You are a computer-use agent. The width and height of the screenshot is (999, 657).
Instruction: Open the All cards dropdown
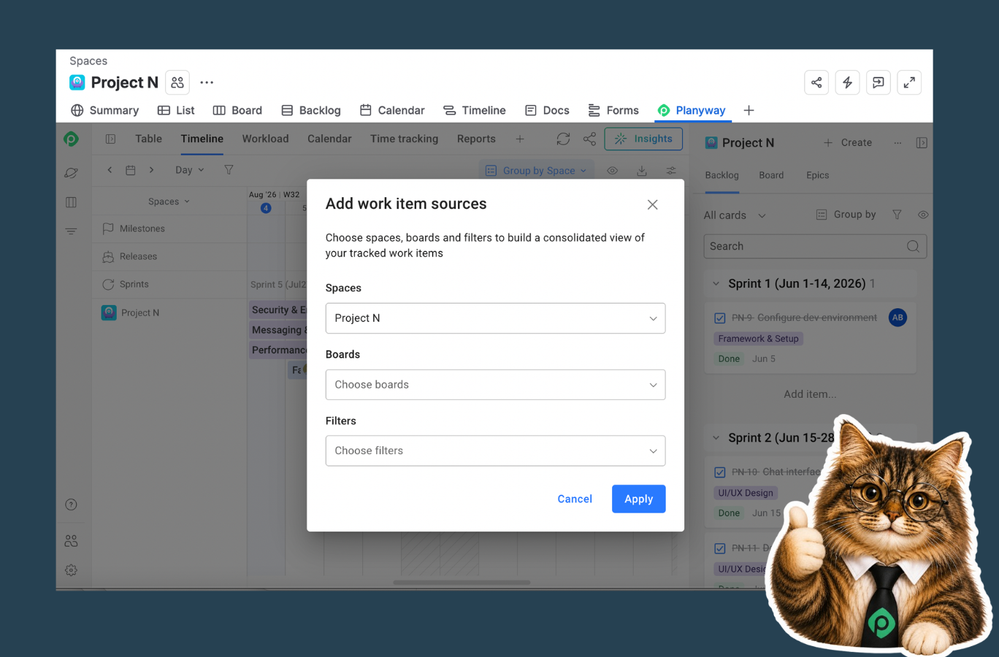(x=735, y=215)
